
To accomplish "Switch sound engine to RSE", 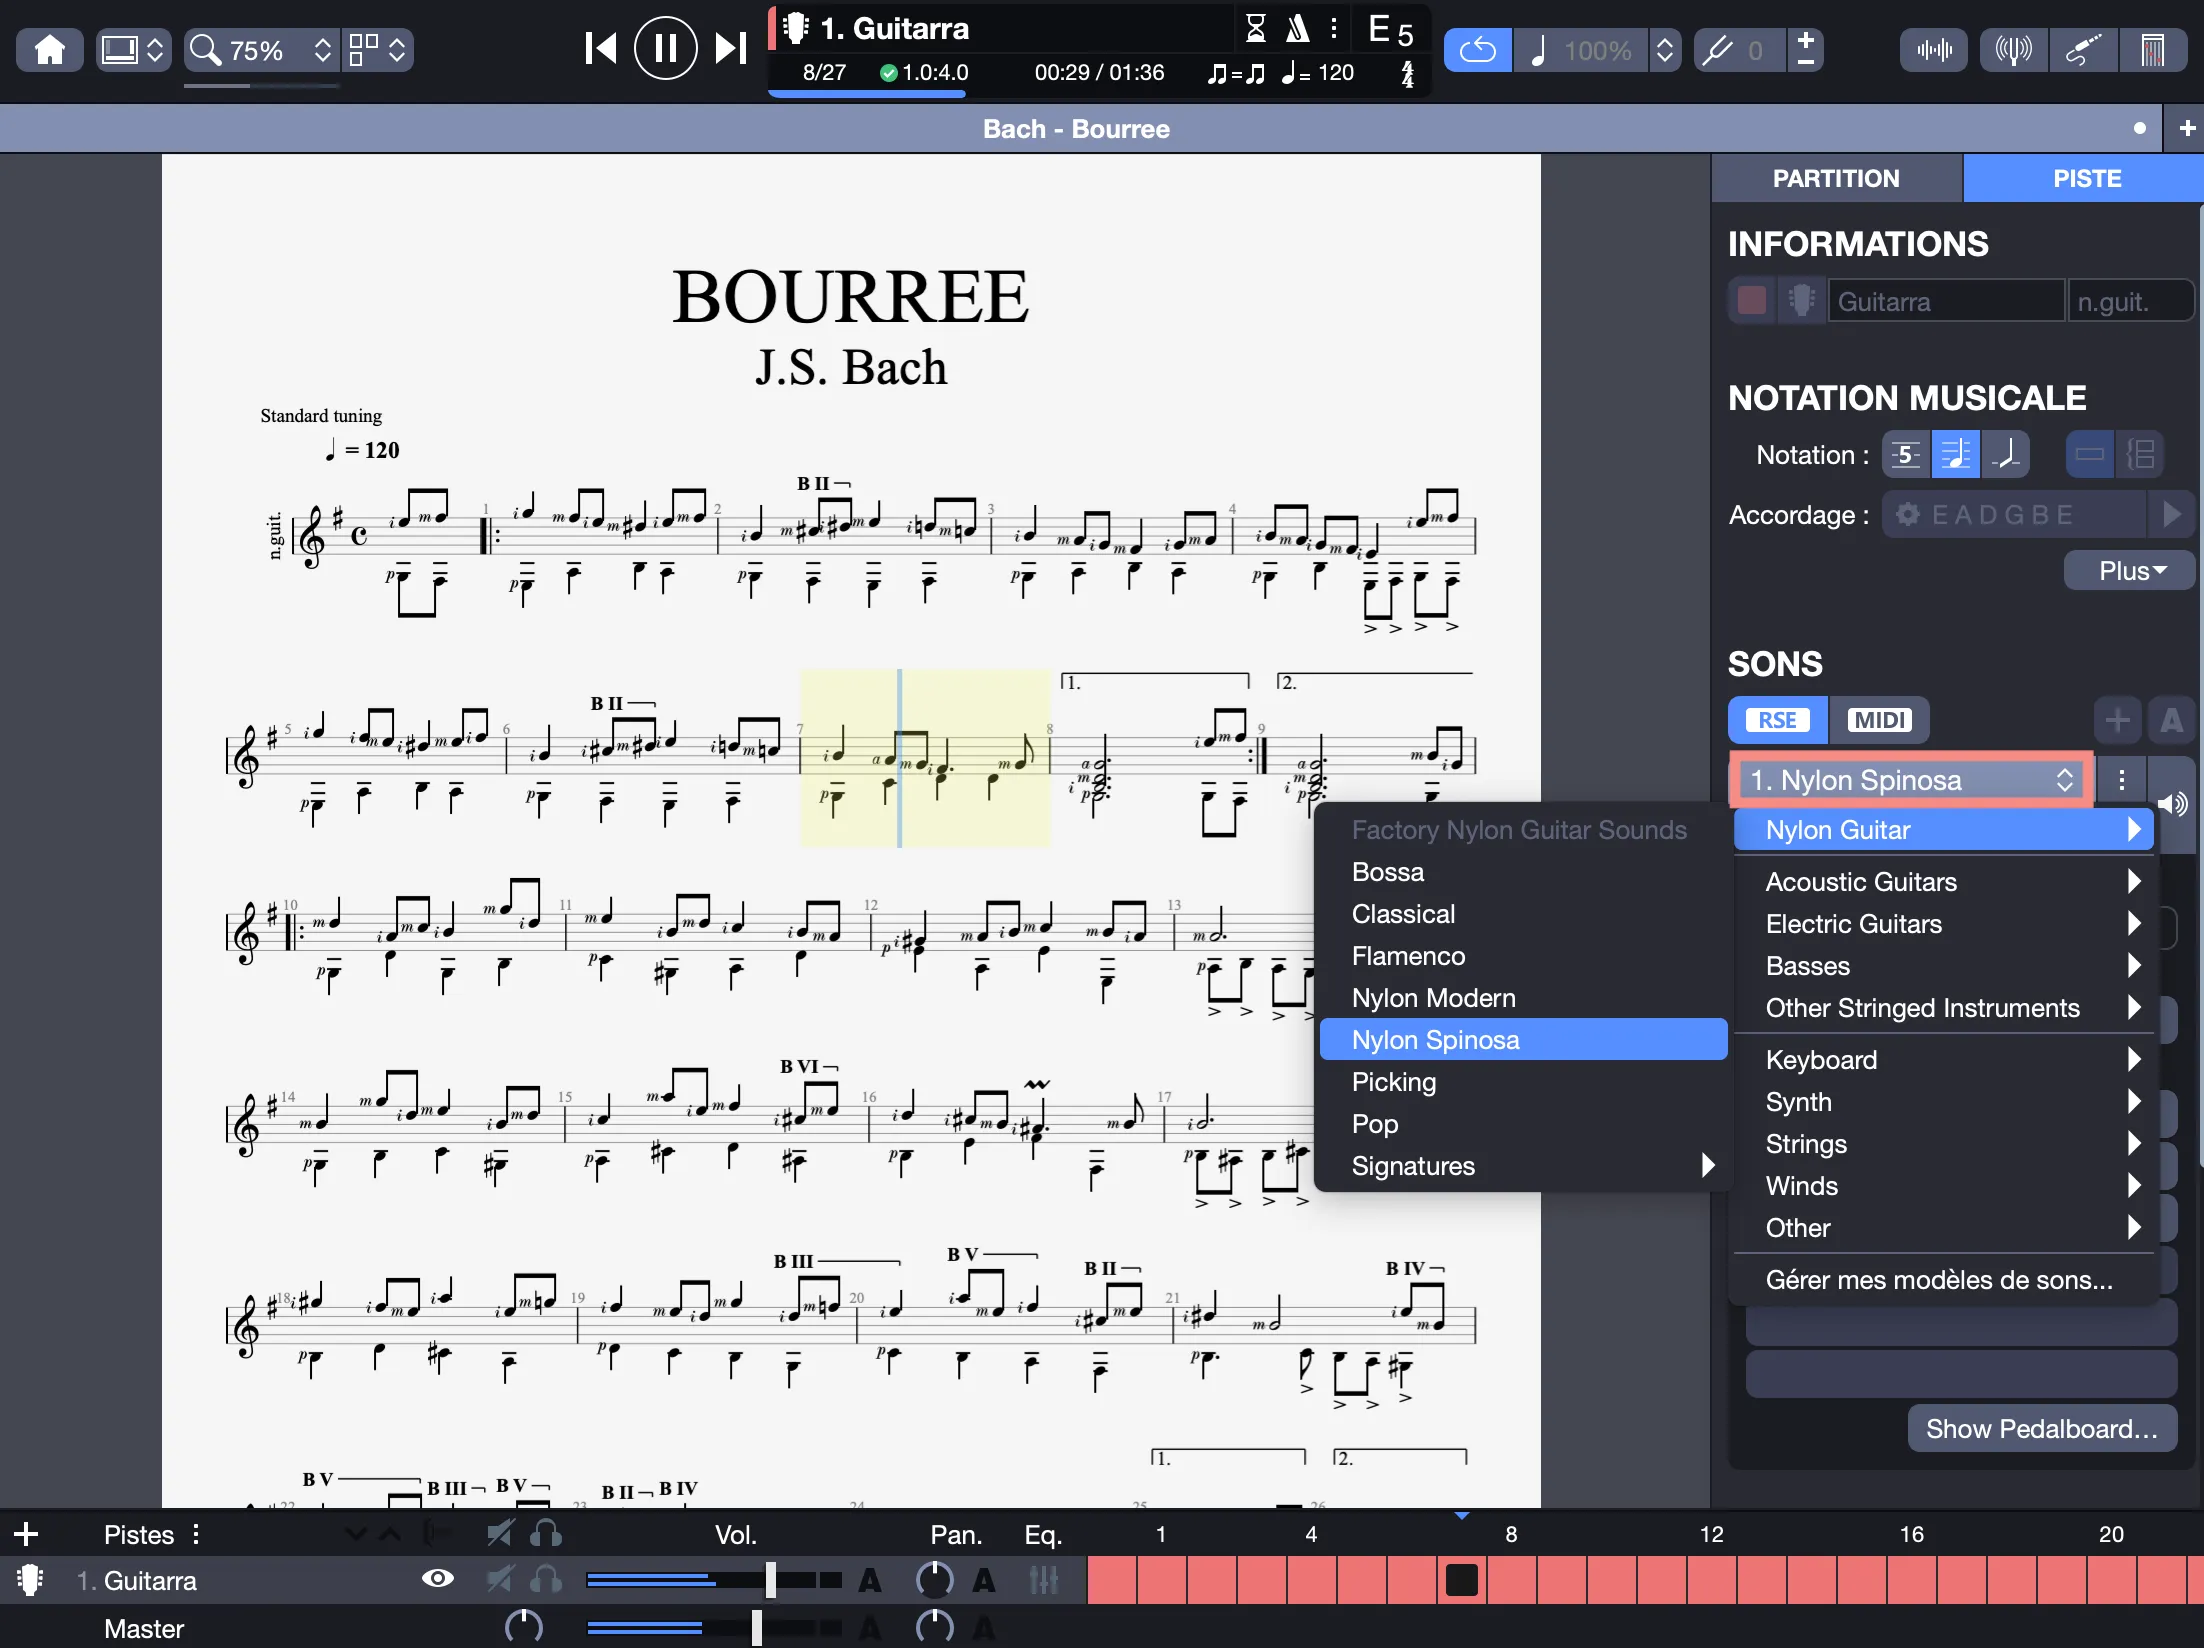I will [1777, 720].
